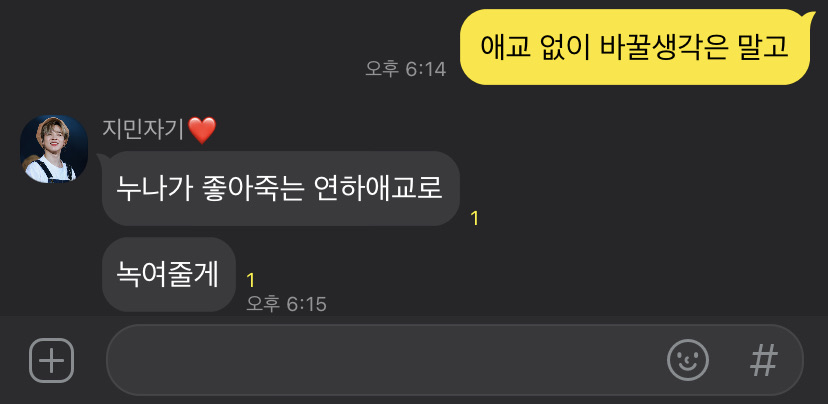
Task: Tap the unread count 1 beside 녹여줄게 bubble
Action: (x=250, y=280)
